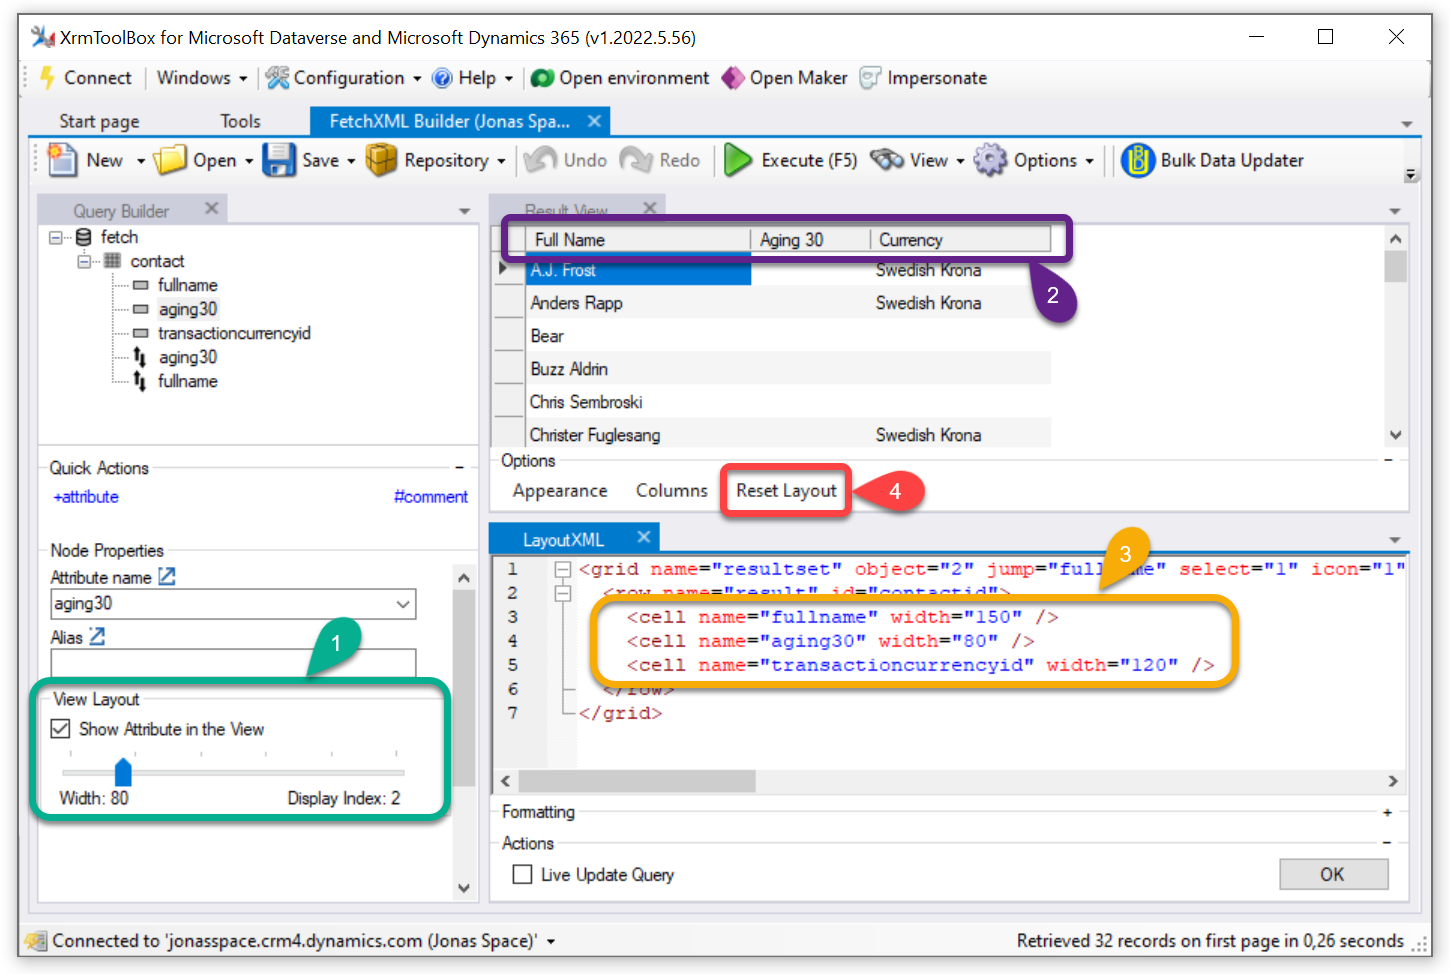Switch to the Start page tab

click(99, 121)
